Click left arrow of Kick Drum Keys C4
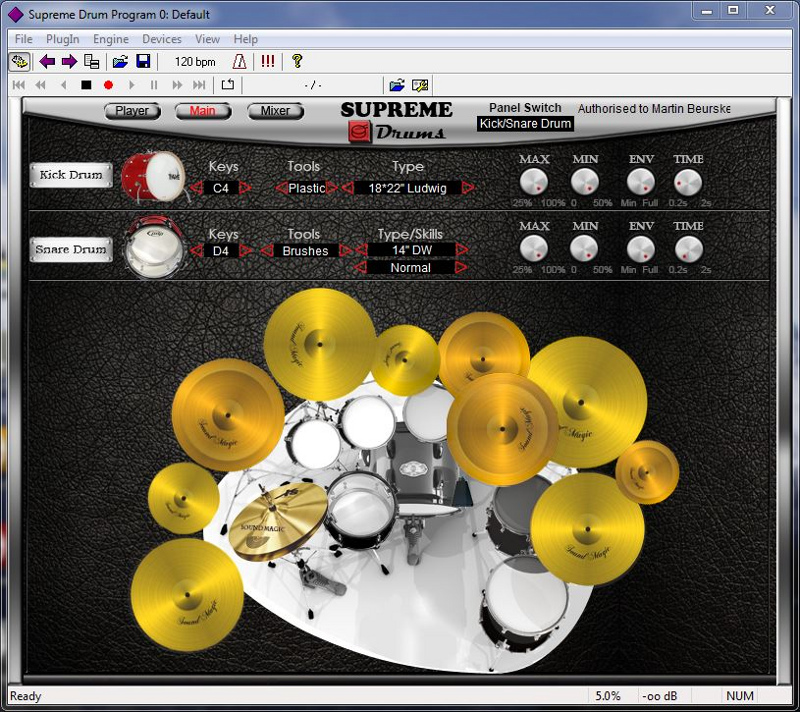The width and height of the screenshot is (800, 712). [196, 188]
